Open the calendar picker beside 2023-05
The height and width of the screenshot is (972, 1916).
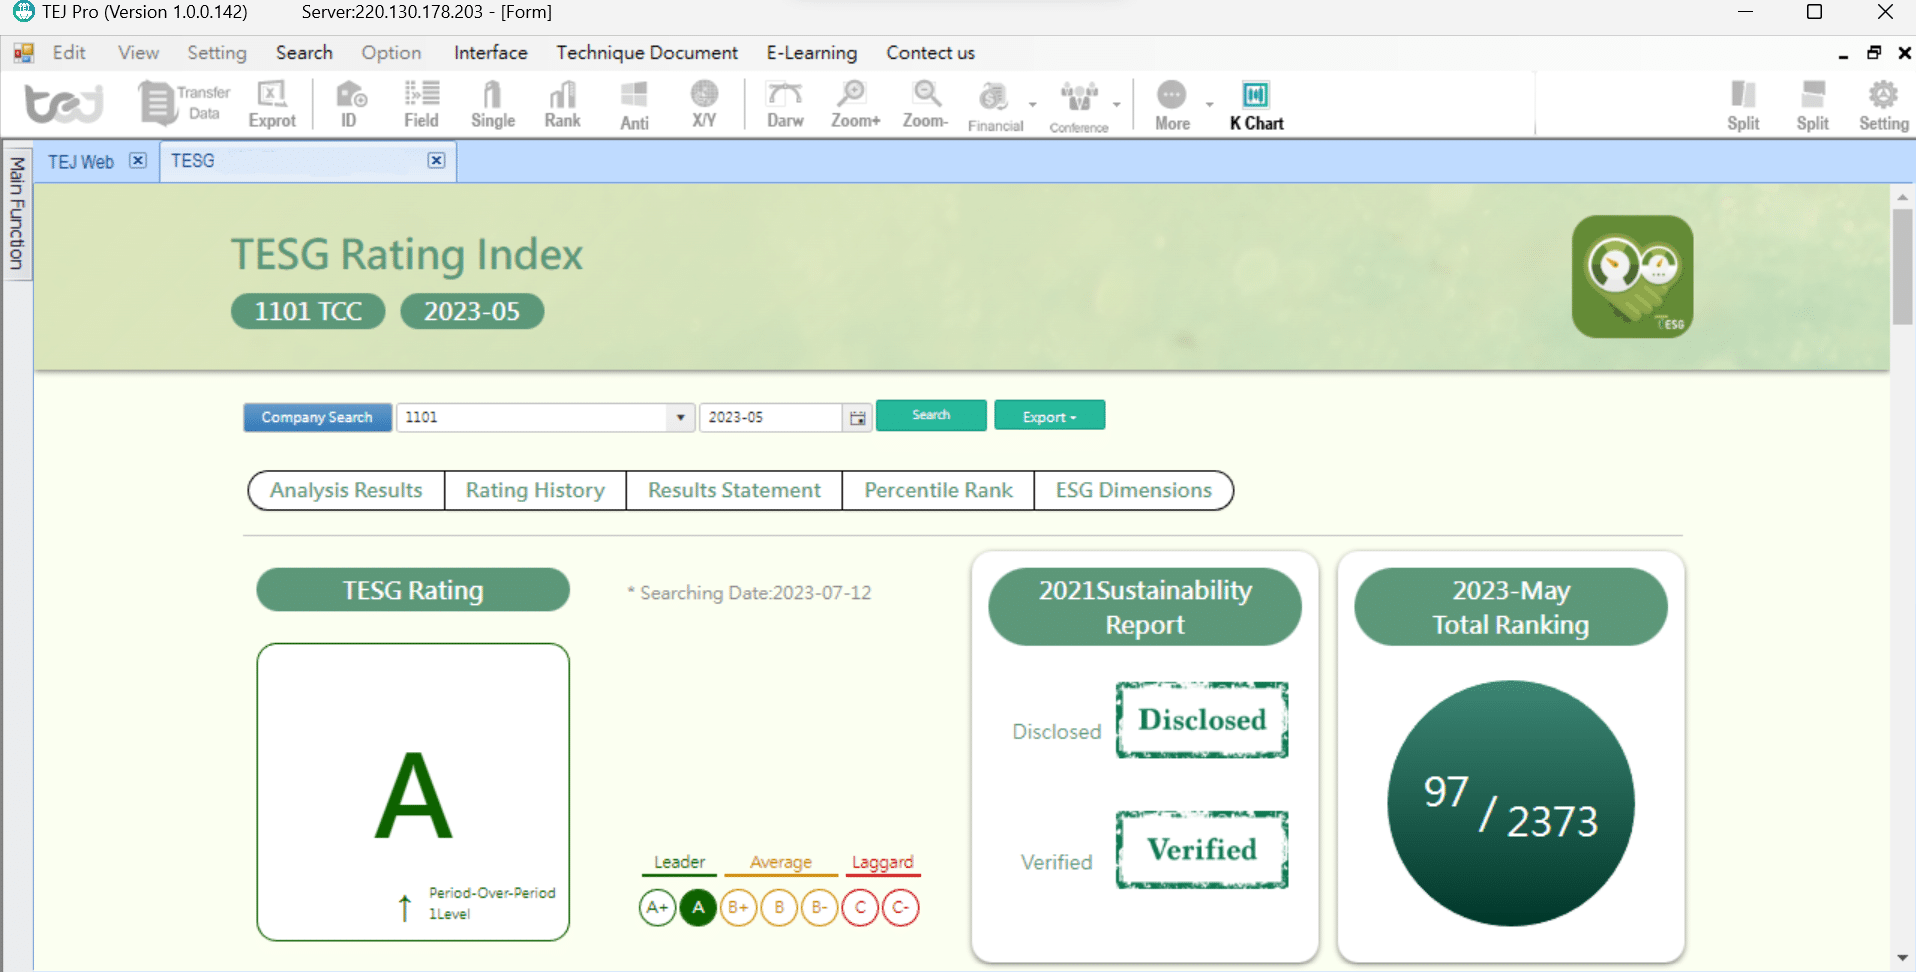[857, 418]
